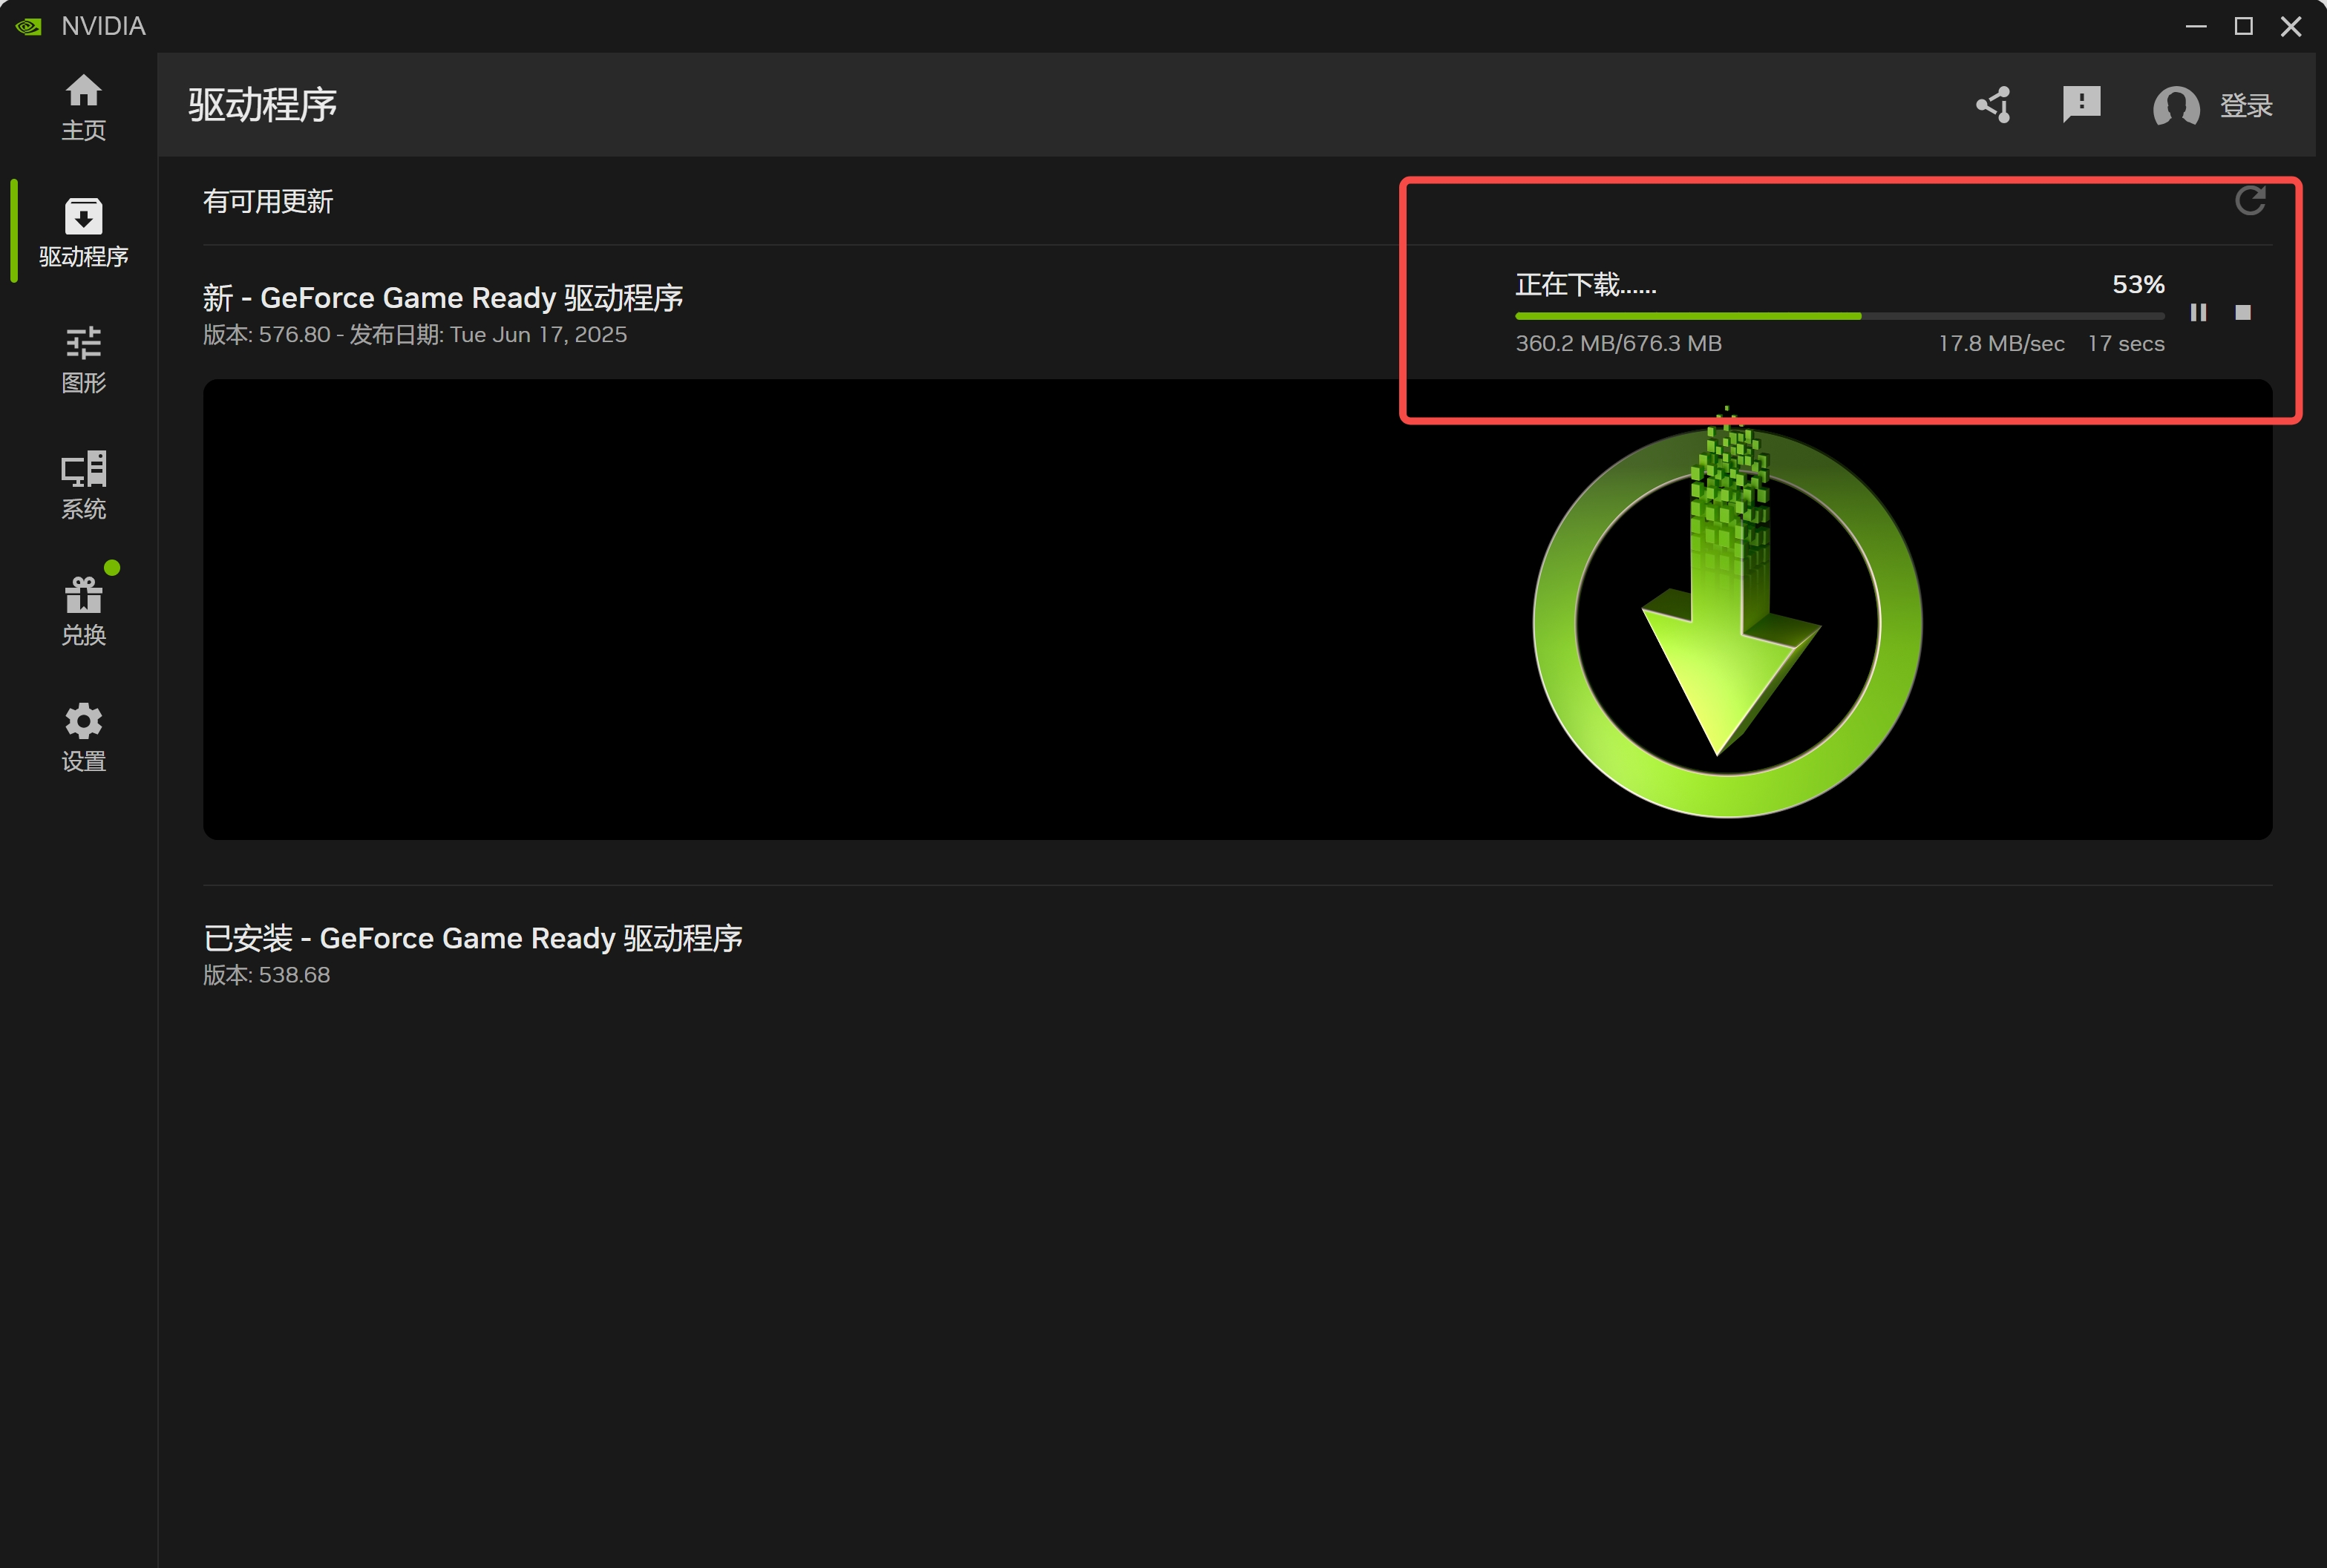The height and width of the screenshot is (1568, 2327).
Task: Minimize the NVIDIA app window
Action: click(2196, 26)
